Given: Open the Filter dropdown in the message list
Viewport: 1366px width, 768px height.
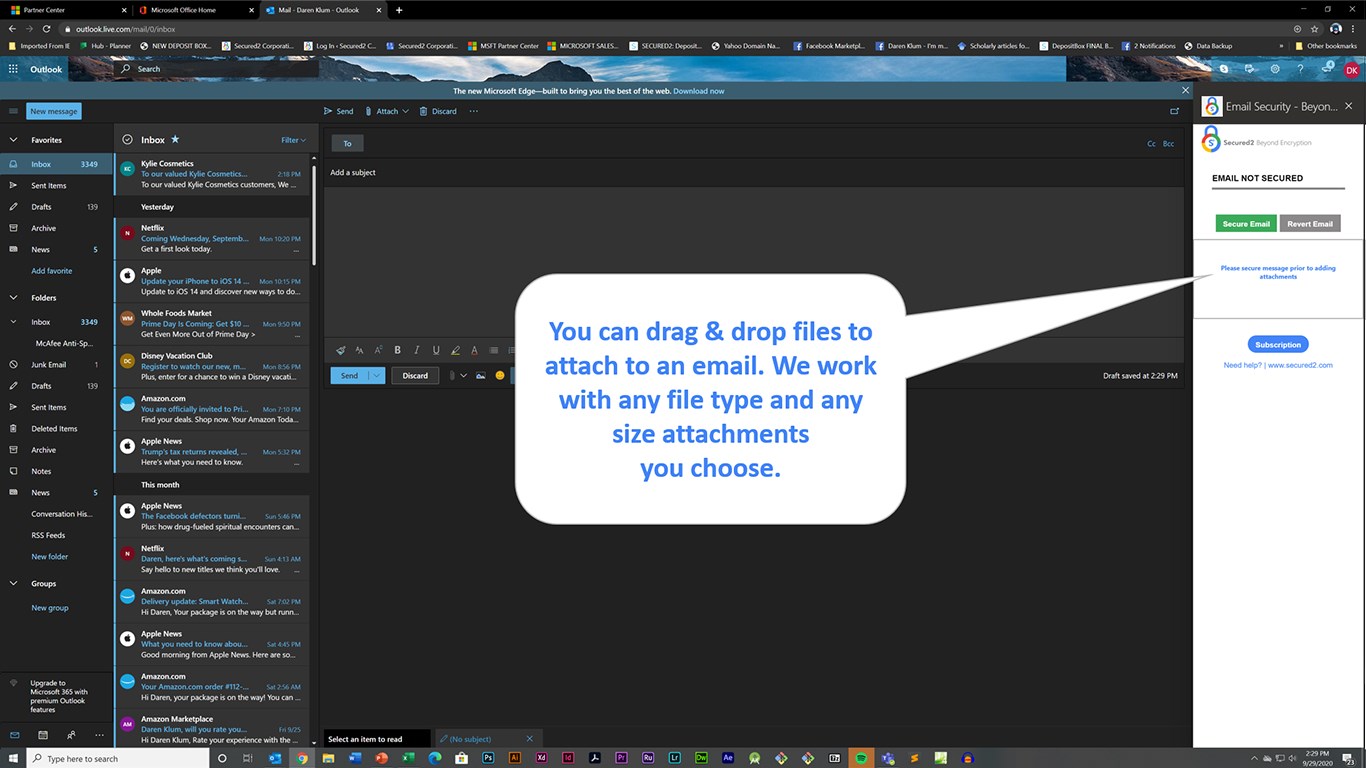Looking at the screenshot, I should pos(293,140).
